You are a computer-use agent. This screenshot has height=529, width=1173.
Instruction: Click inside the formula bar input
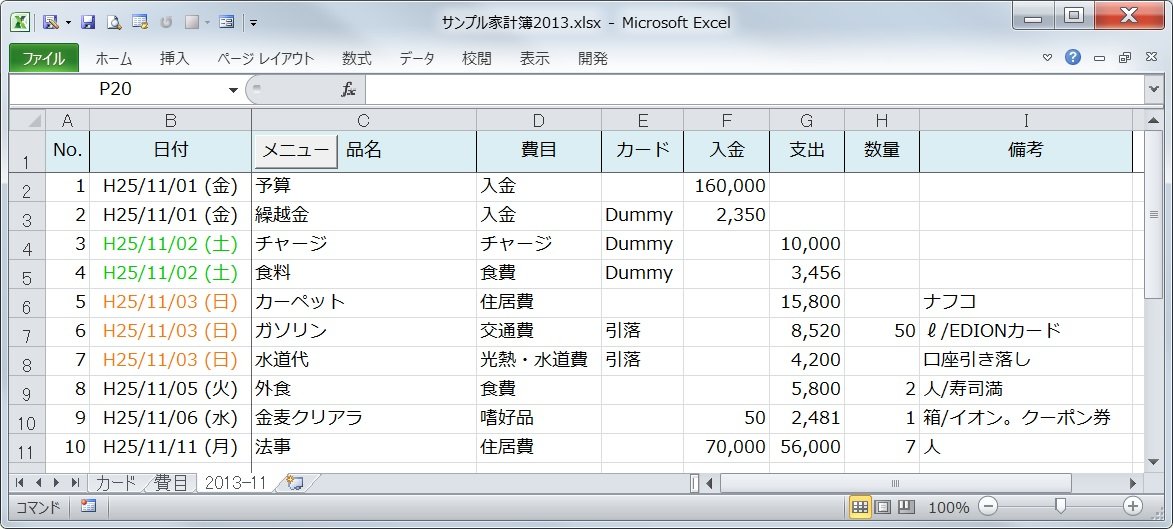pos(754,90)
